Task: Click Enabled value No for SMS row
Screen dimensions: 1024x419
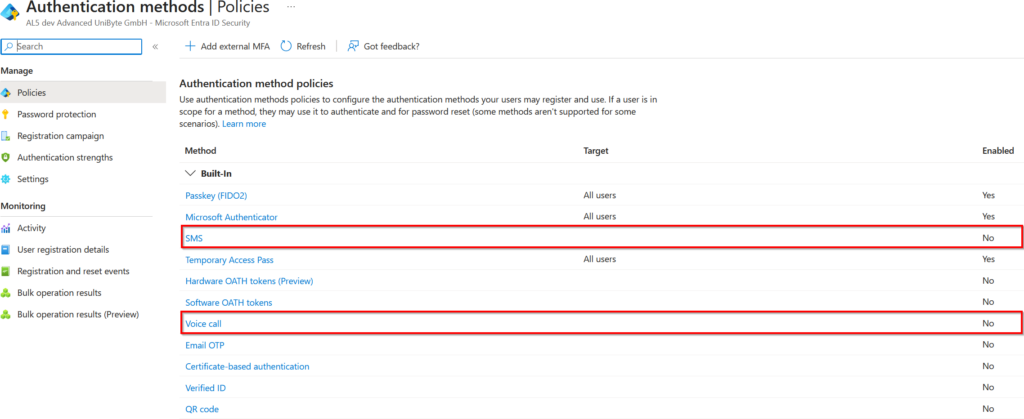Action: click(988, 238)
